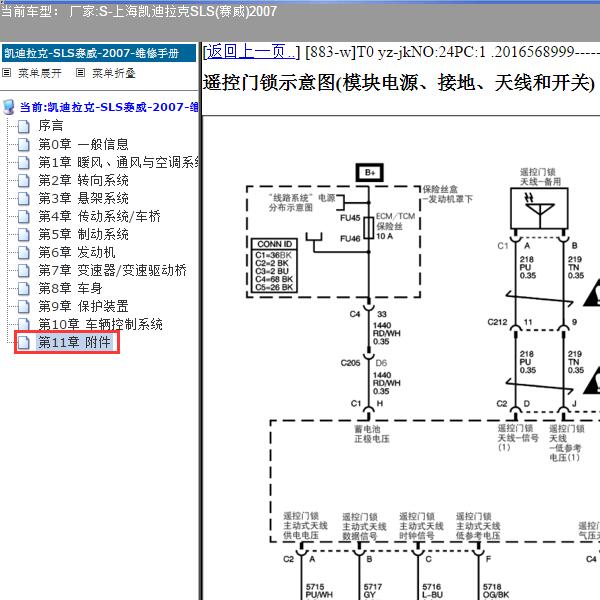Click the page icon beside 序言
600x600 pixels.
[24, 126]
